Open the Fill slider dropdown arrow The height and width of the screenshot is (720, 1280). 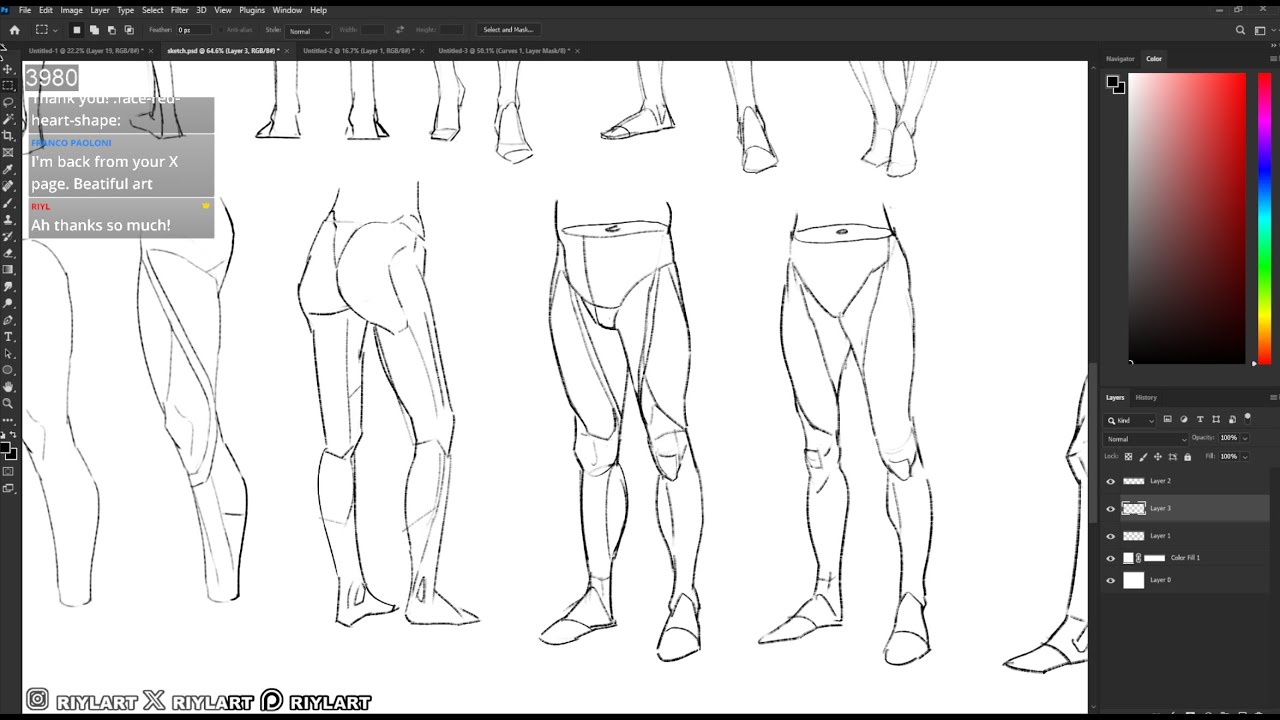coord(1245,456)
